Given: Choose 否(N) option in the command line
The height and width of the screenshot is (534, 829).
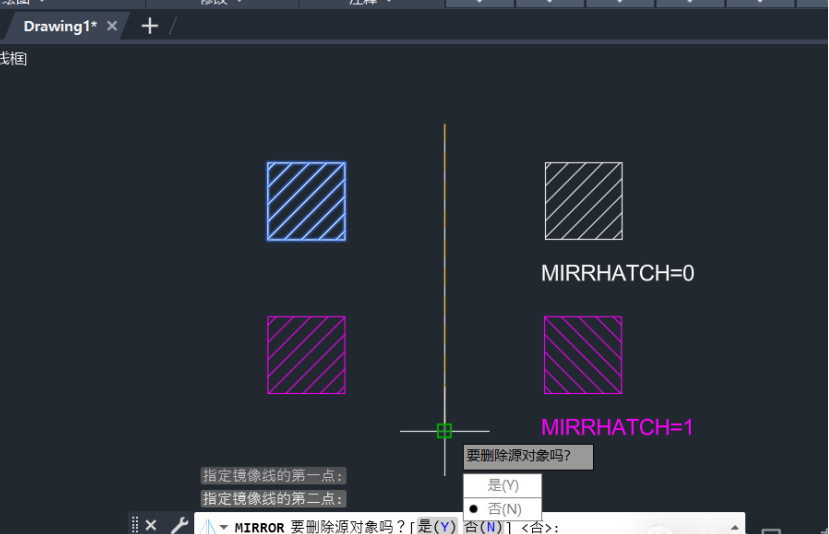Looking at the screenshot, I should pyautogui.click(x=484, y=527).
